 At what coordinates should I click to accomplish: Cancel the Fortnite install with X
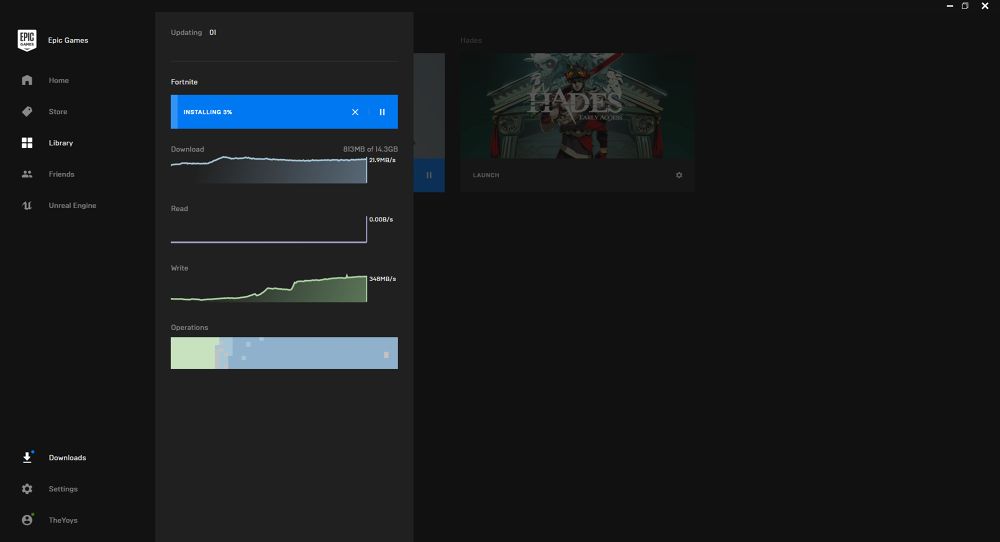click(x=355, y=112)
